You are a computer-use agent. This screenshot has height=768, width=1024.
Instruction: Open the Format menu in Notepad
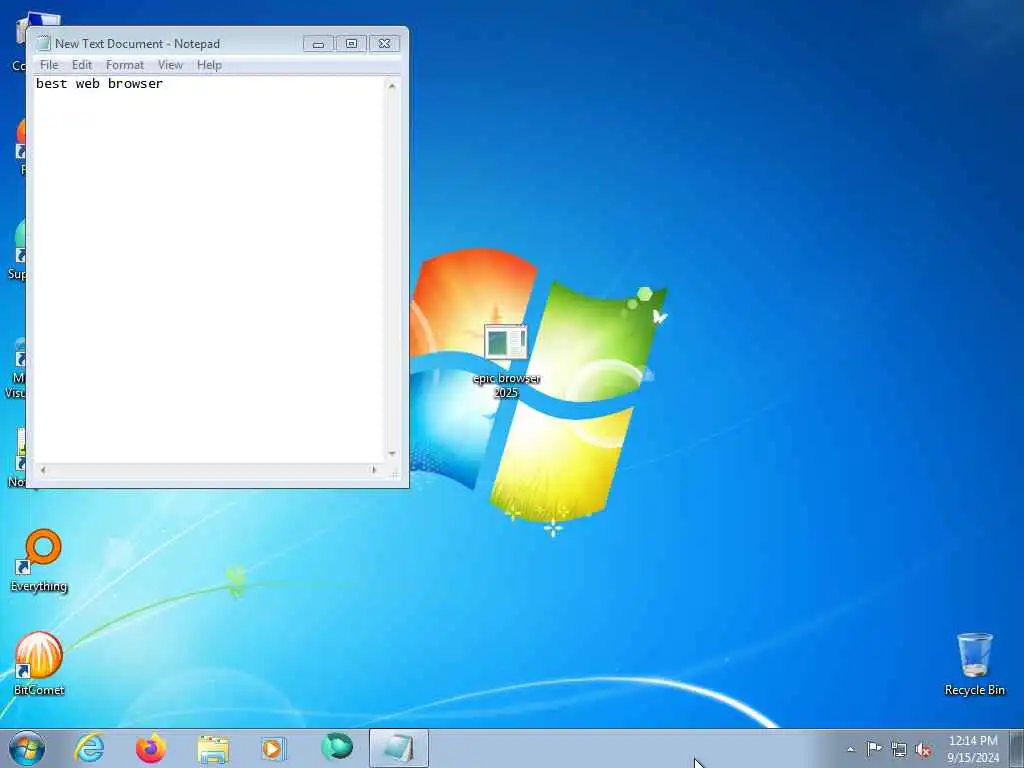pos(125,65)
